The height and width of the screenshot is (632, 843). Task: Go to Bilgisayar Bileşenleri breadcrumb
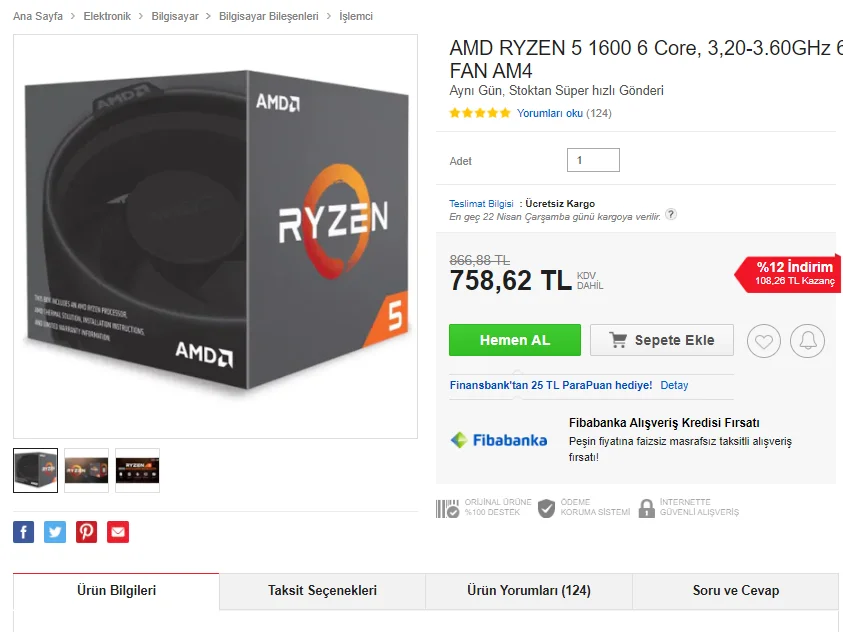coord(268,16)
